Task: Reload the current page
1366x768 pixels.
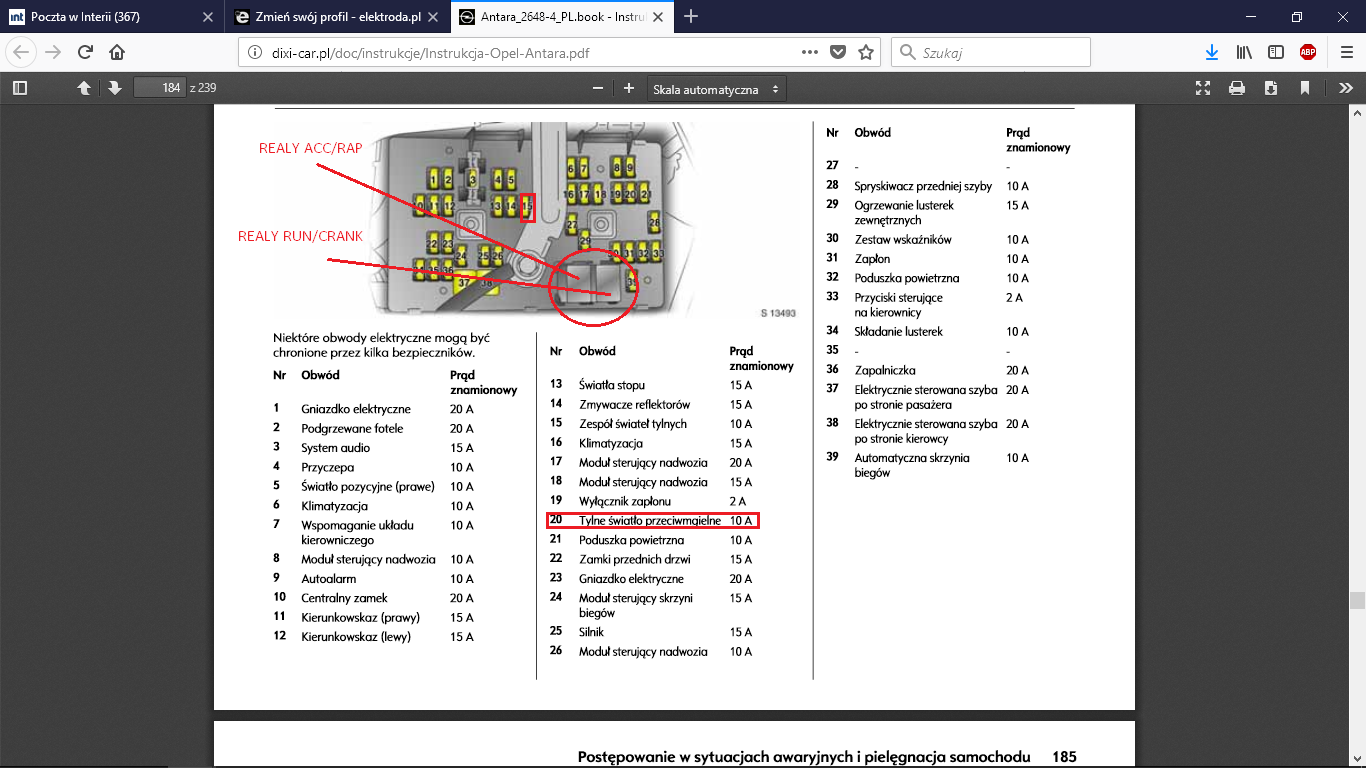Action: click(x=85, y=52)
